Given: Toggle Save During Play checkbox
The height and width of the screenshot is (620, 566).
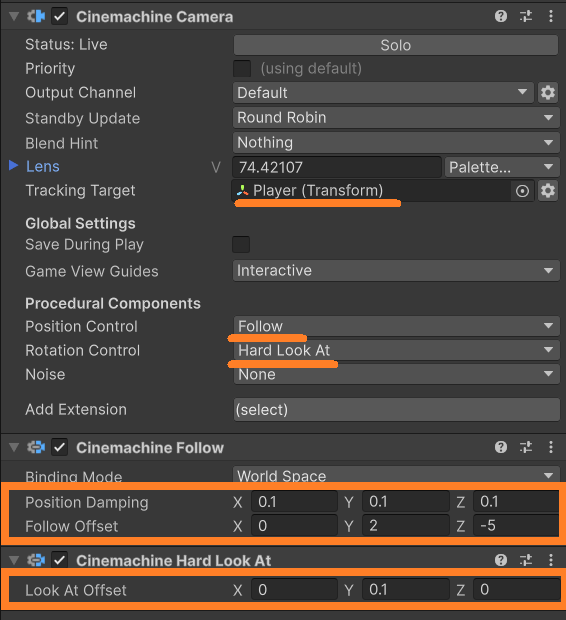Looking at the screenshot, I should pyautogui.click(x=241, y=244).
